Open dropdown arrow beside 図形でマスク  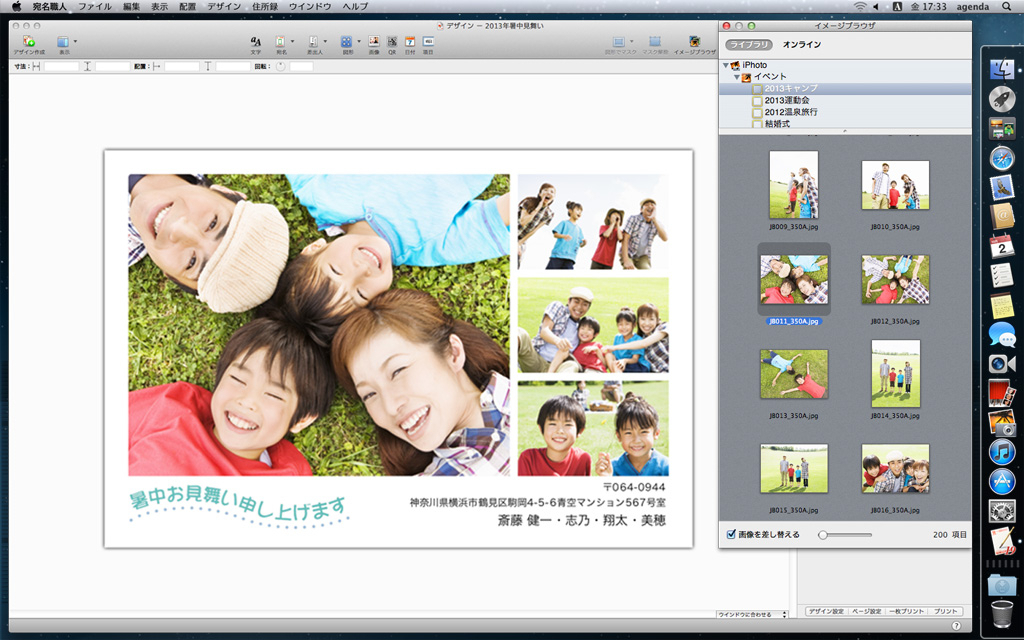click(x=631, y=41)
